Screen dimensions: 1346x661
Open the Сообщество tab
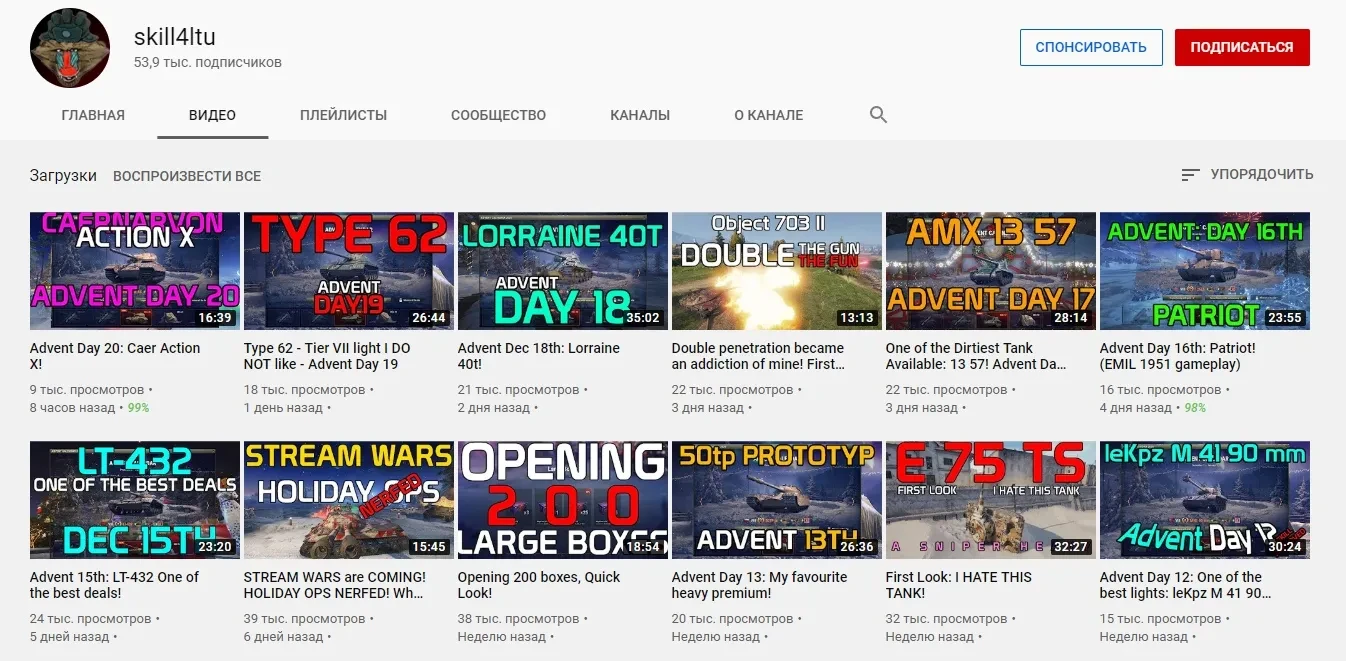click(498, 115)
